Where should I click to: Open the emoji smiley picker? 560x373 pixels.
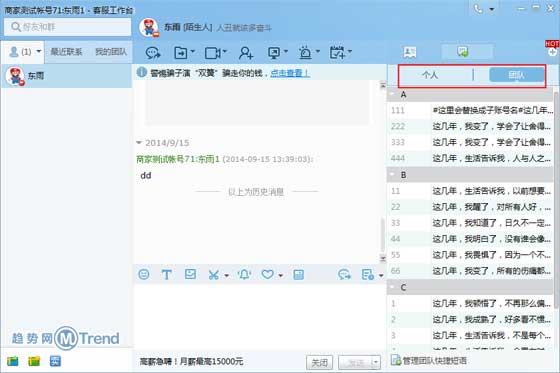pyautogui.click(x=144, y=274)
